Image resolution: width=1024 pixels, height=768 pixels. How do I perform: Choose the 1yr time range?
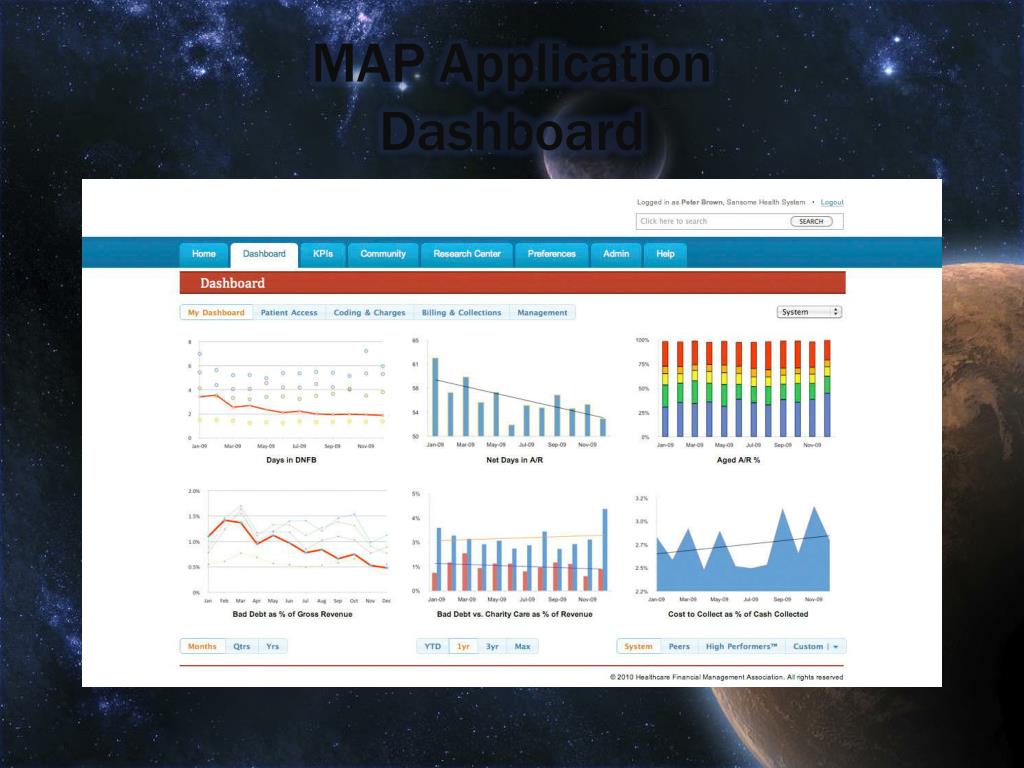[x=464, y=647]
